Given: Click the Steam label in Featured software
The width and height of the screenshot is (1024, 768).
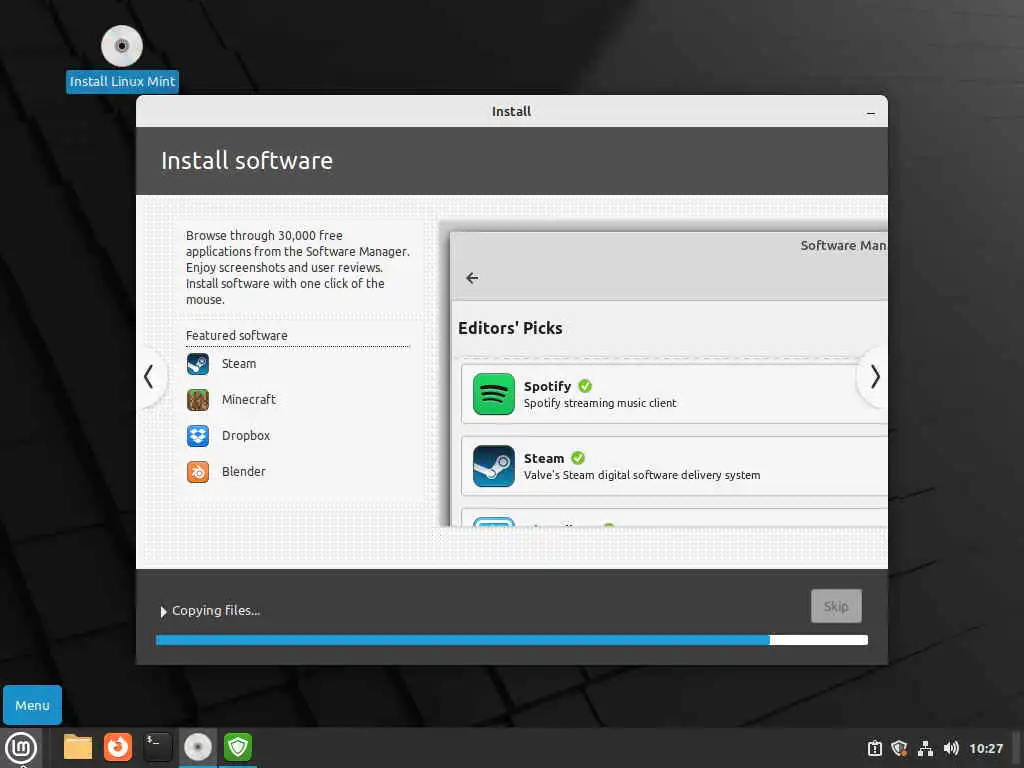Looking at the screenshot, I should tap(239, 364).
